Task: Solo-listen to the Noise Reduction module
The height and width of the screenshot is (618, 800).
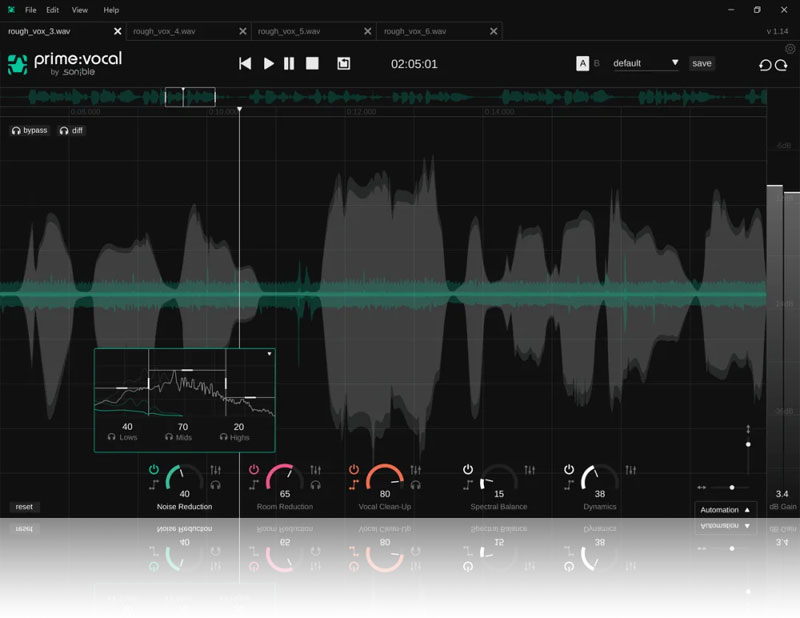Action: 216,485
